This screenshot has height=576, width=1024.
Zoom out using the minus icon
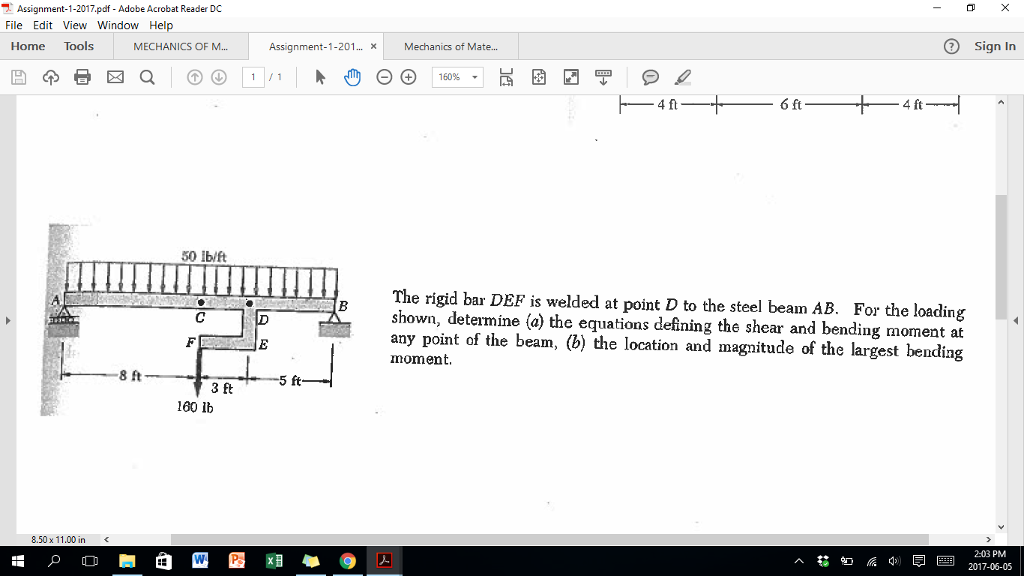[383, 76]
